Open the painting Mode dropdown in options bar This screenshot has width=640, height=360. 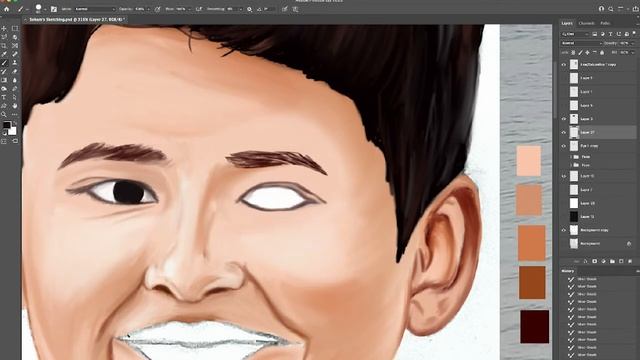click(95, 9)
